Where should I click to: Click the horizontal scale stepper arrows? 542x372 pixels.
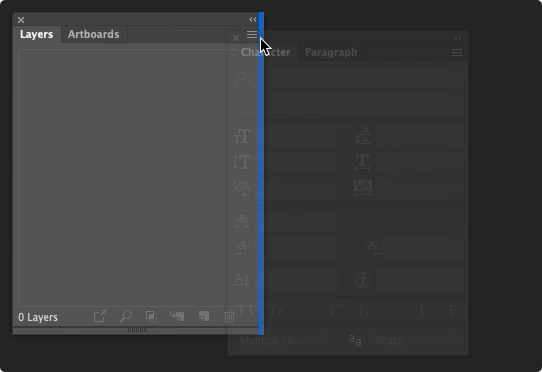(384, 162)
